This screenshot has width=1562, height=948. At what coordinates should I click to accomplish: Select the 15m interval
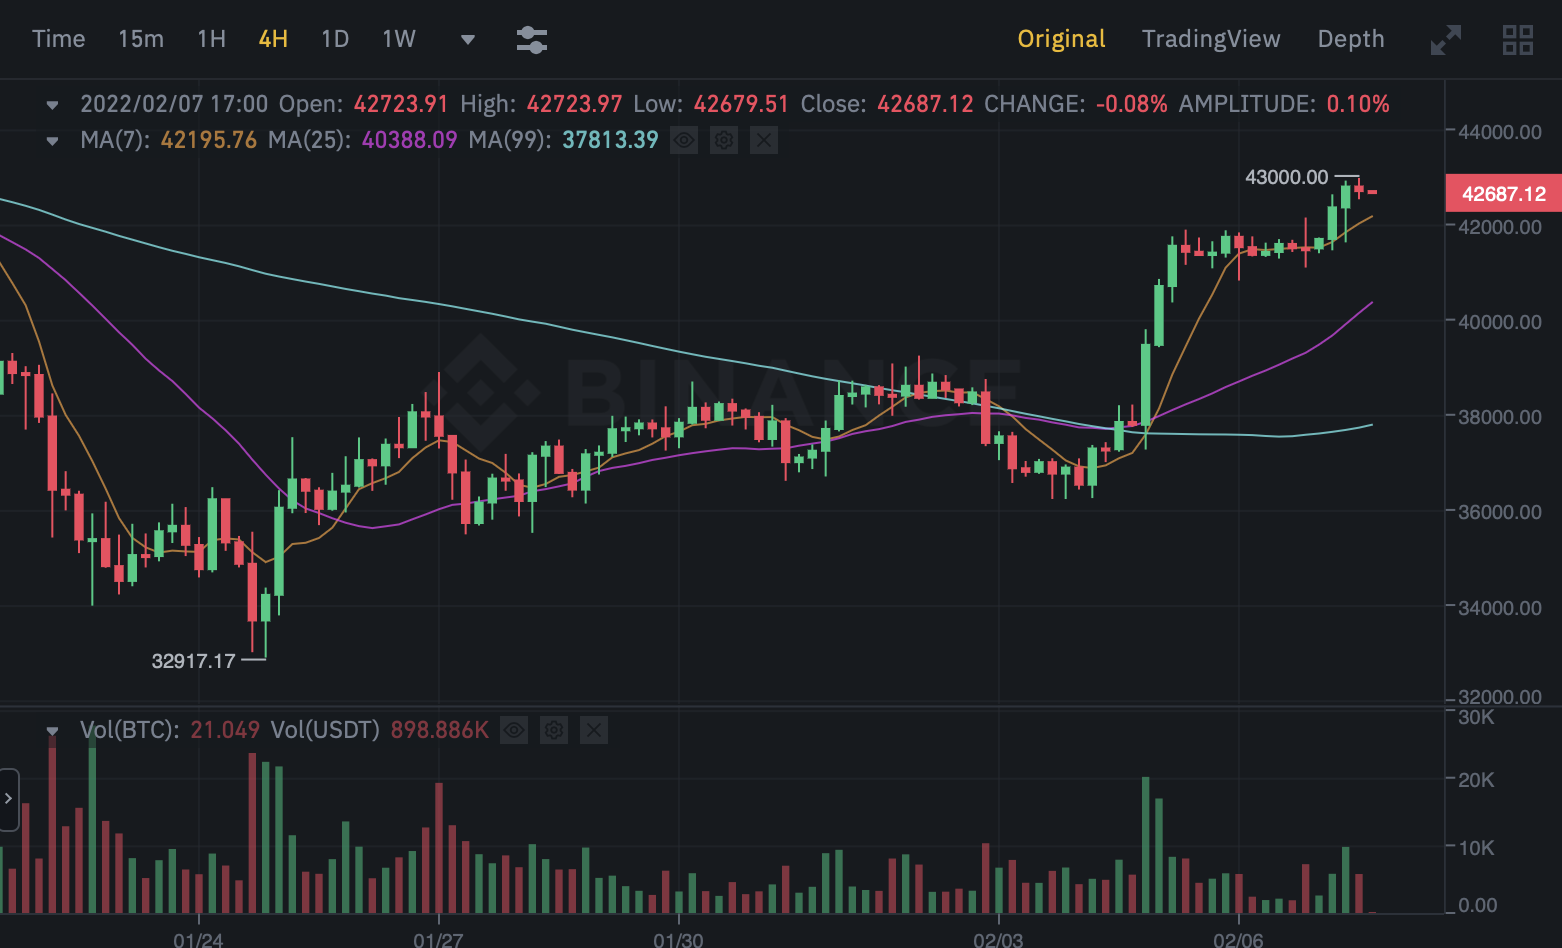(x=141, y=39)
